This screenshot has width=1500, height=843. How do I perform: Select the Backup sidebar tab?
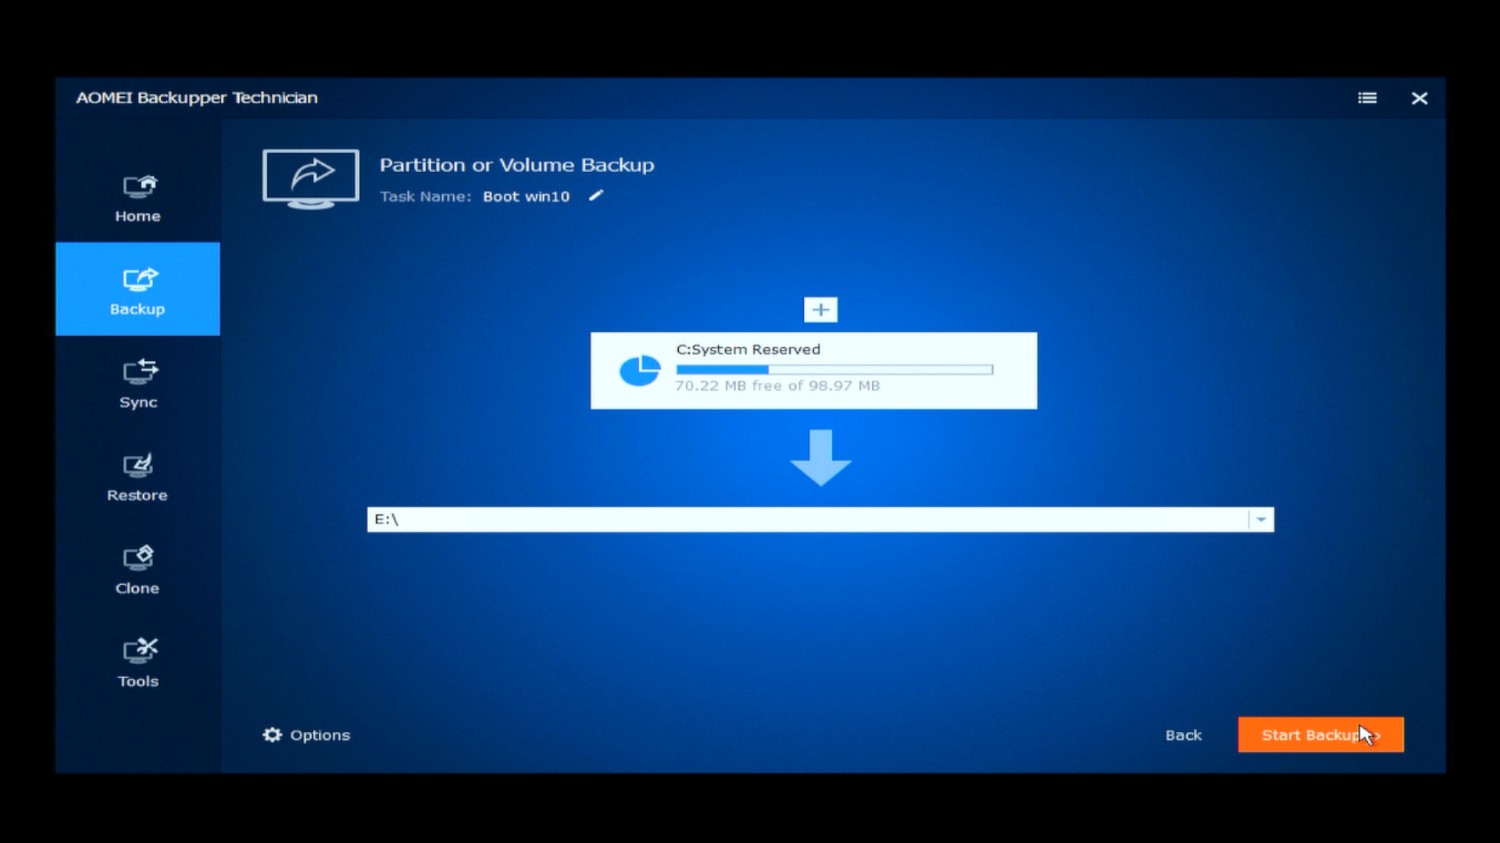coord(138,289)
